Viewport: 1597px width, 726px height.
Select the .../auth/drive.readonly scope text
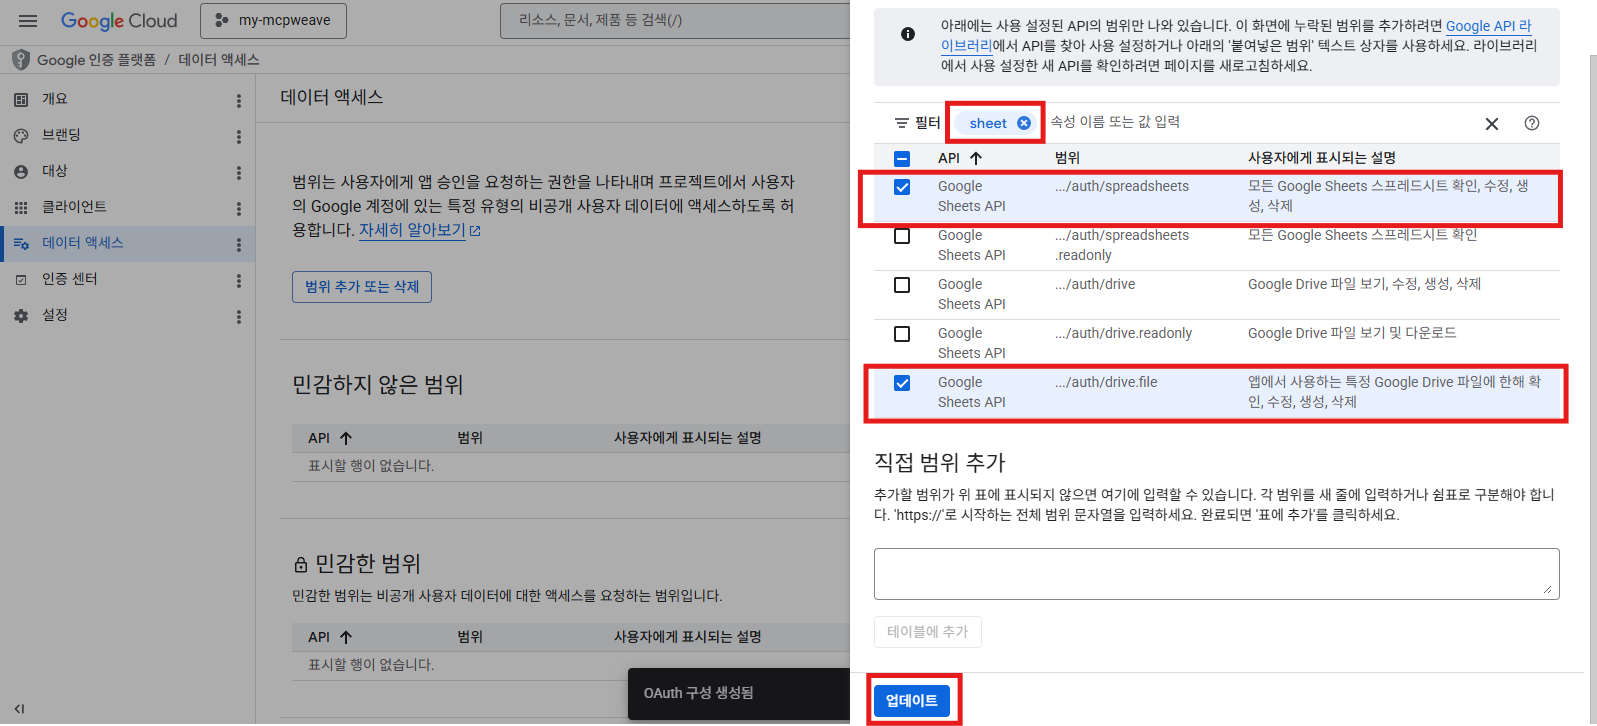pyautogui.click(x=1123, y=333)
